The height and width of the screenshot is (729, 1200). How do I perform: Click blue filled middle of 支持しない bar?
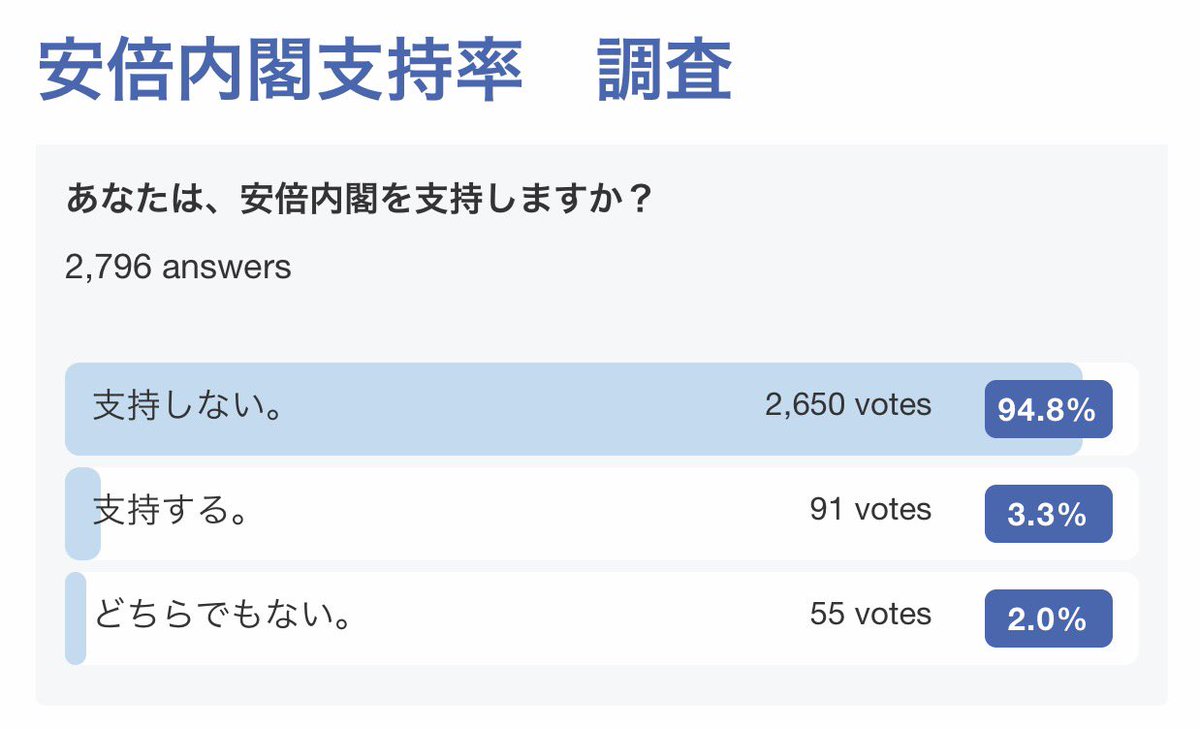500,408
